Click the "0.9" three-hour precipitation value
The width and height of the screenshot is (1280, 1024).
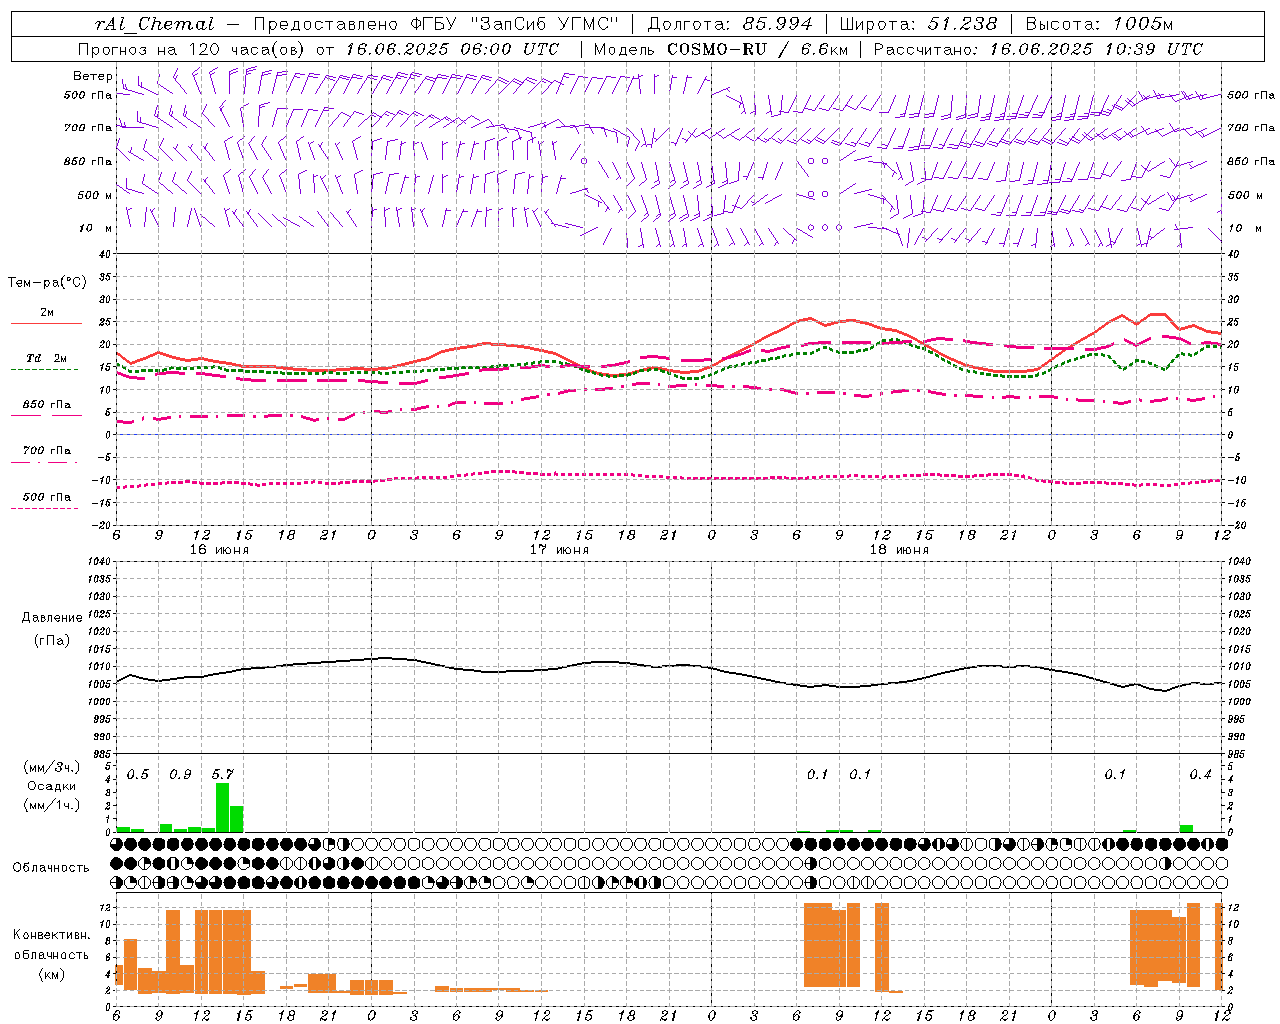180,774
